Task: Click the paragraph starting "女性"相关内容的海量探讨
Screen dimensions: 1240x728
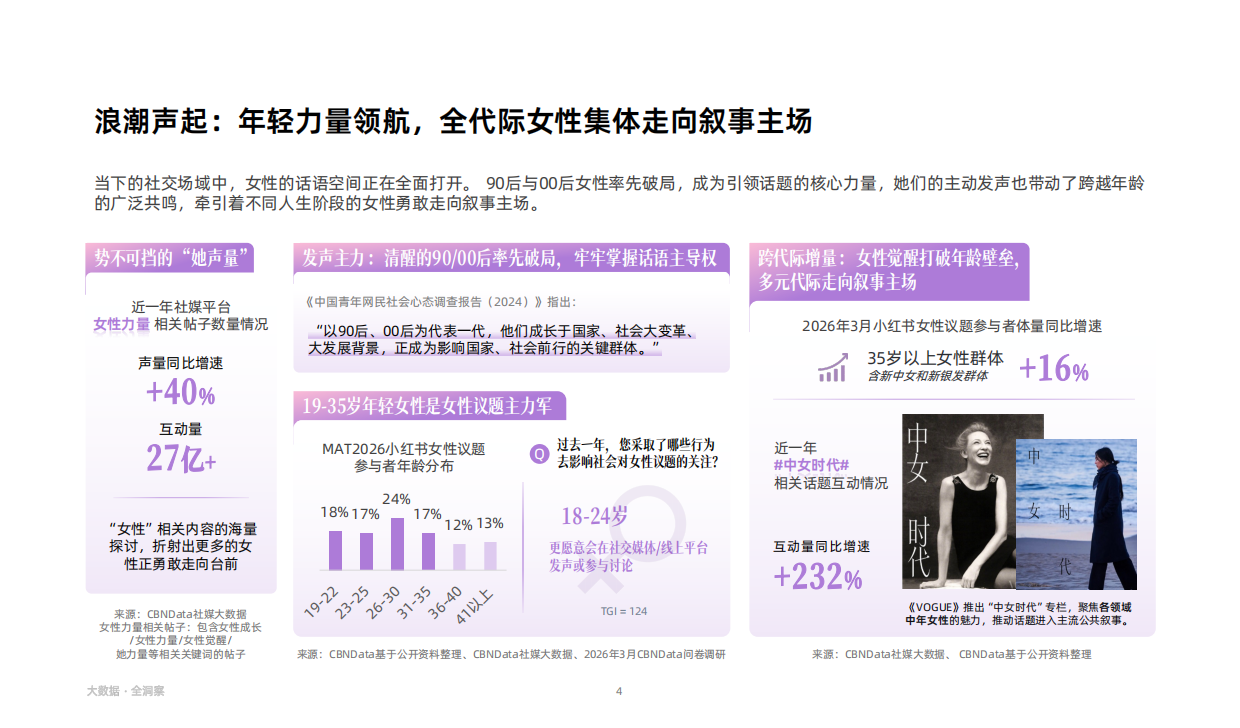Action: pyautogui.click(x=181, y=546)
